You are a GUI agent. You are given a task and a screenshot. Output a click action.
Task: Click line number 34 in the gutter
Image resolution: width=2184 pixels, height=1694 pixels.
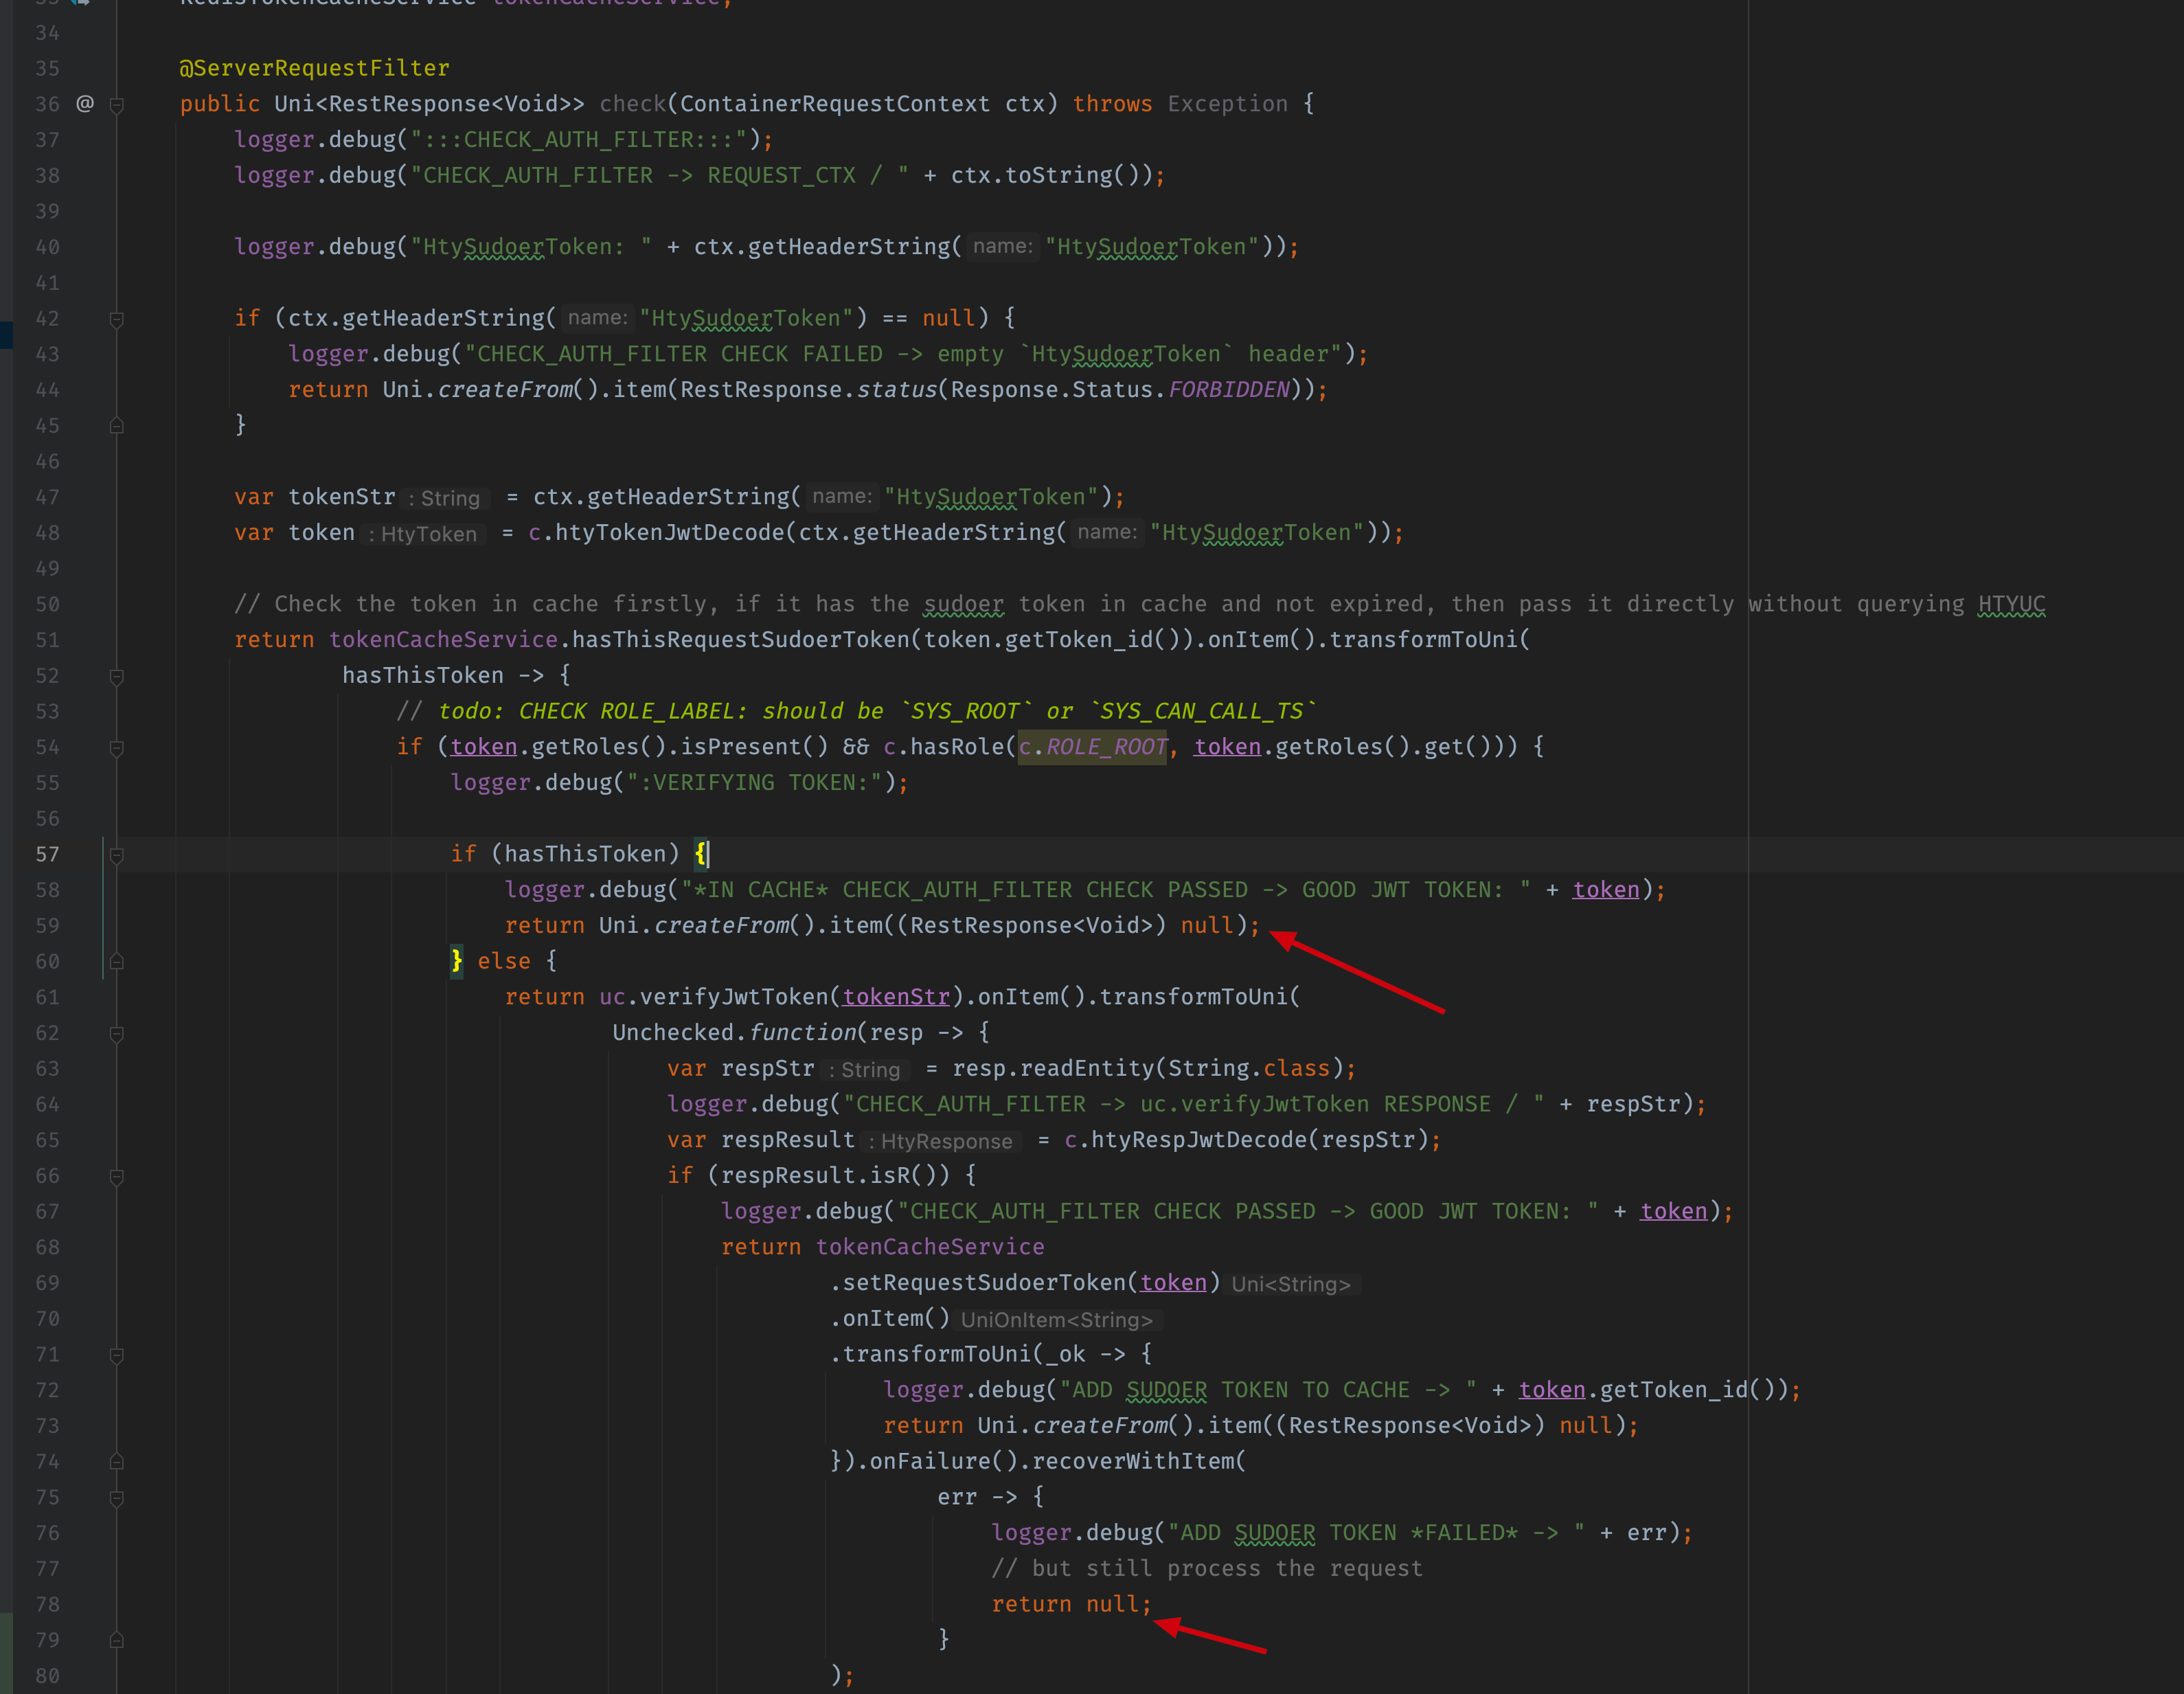click(47, 33)
